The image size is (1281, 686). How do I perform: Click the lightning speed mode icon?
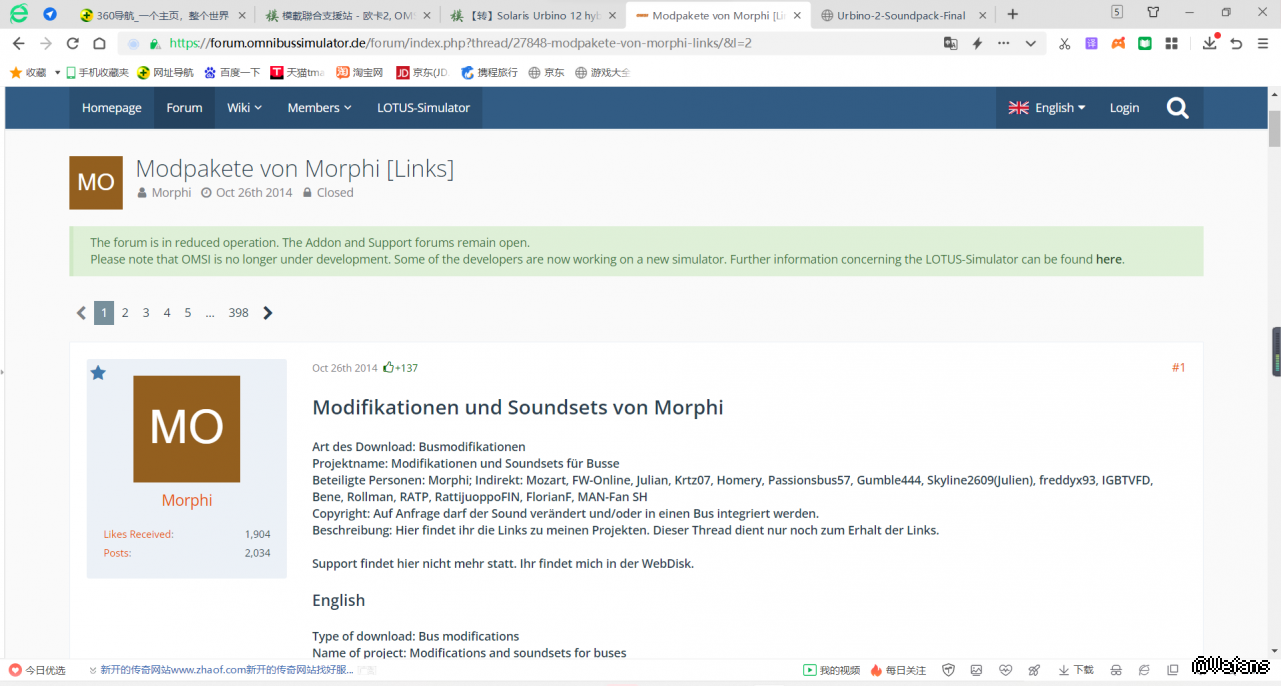tap(977, 43)
